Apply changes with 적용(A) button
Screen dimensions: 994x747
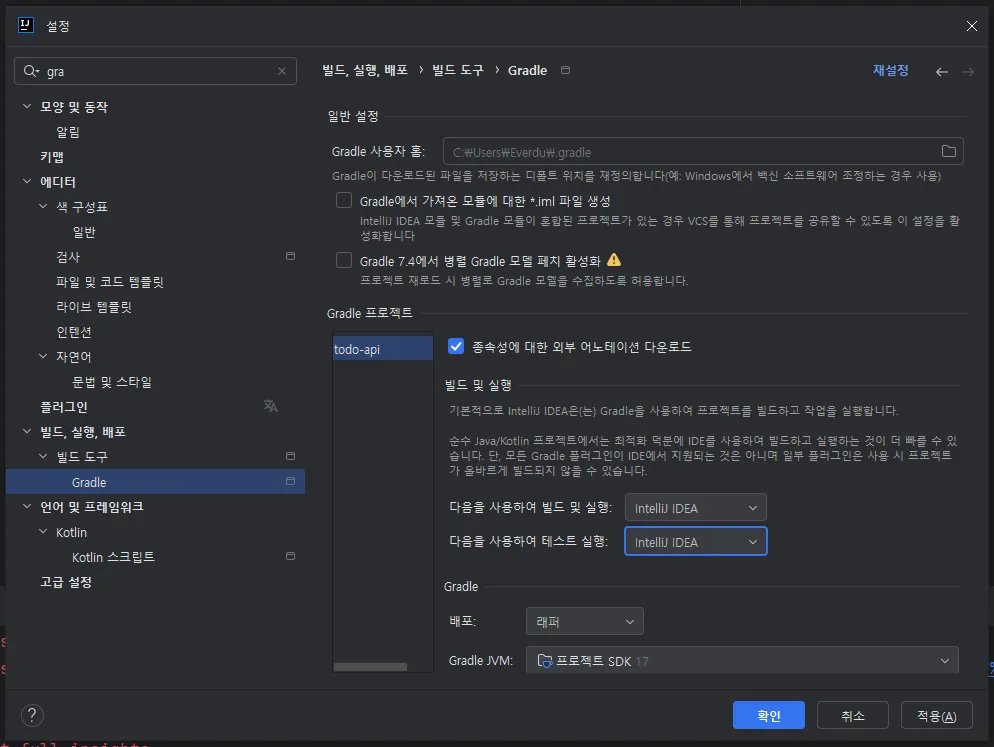point(936,715)
